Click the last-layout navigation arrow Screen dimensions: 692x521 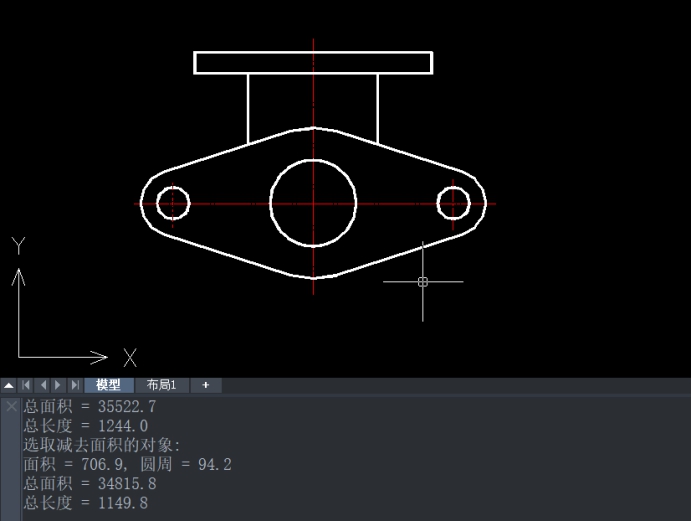click(x=74, y=385)
